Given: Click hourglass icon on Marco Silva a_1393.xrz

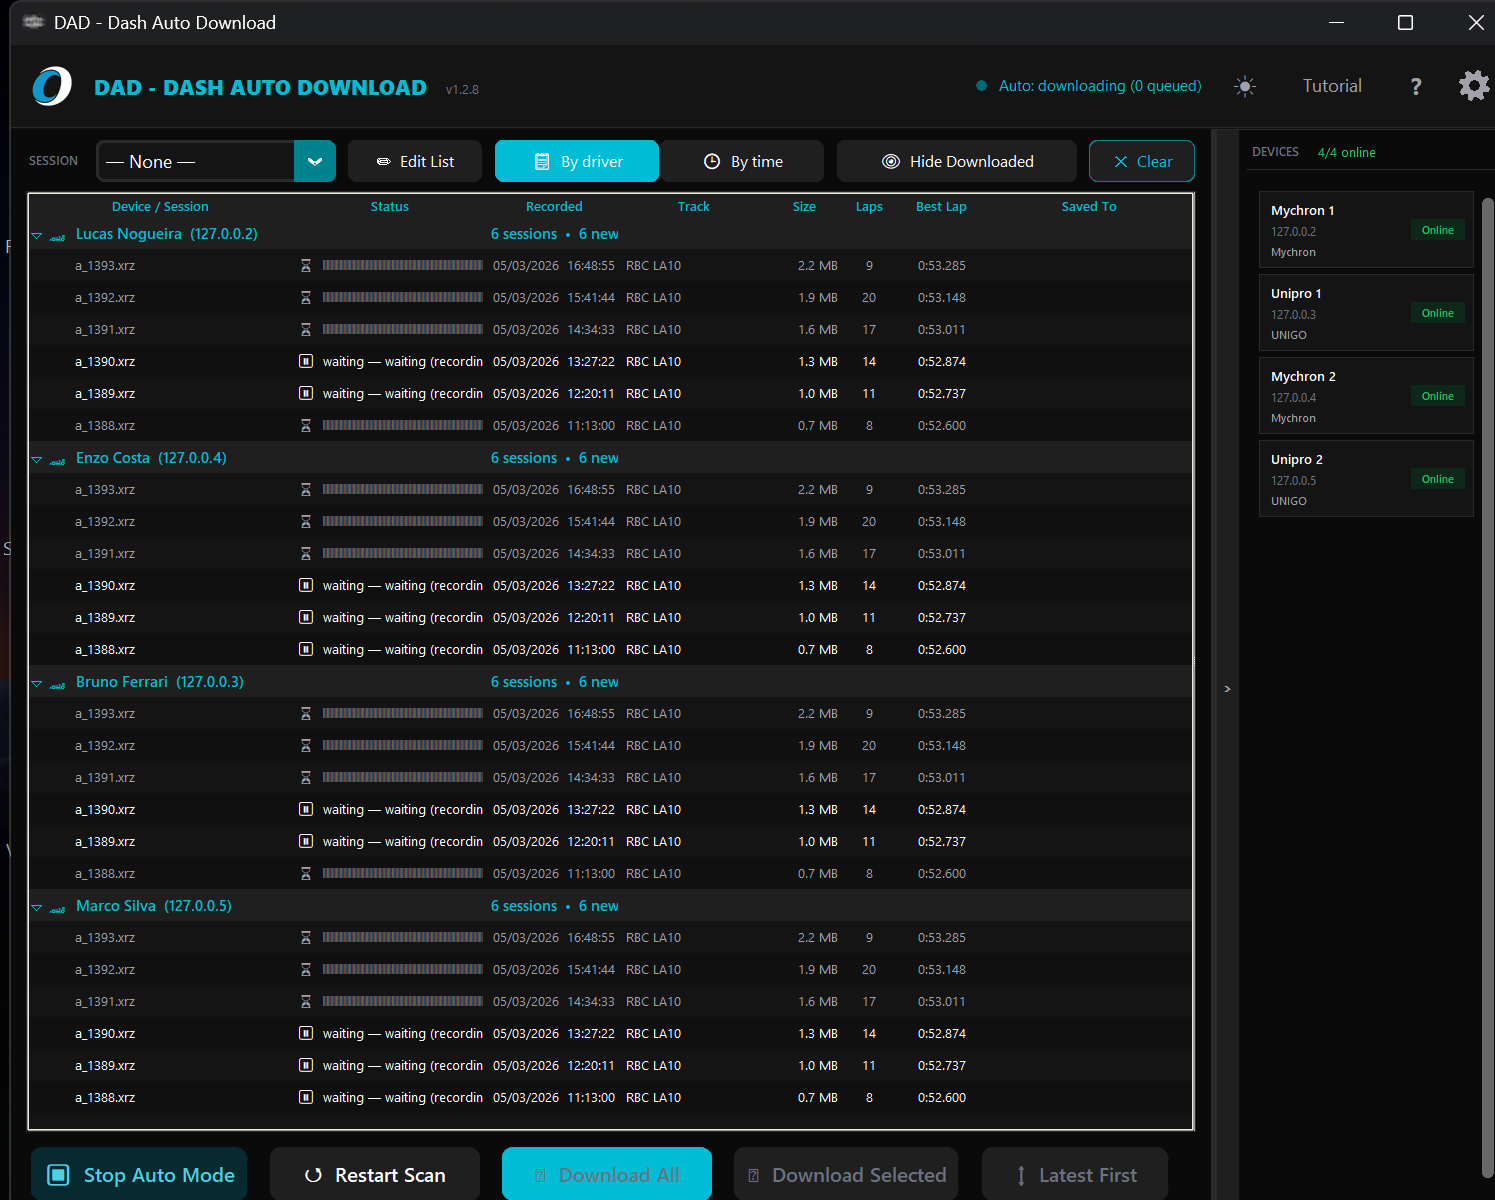Looking at the screenshot, I should click(306, 937).
